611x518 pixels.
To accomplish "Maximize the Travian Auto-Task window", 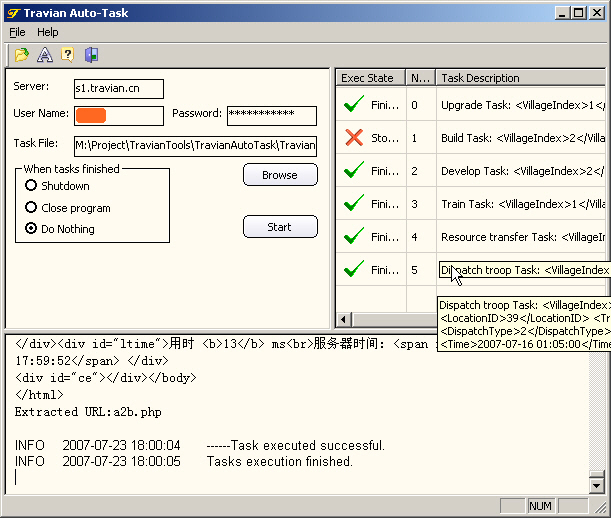I will [579, 13].
